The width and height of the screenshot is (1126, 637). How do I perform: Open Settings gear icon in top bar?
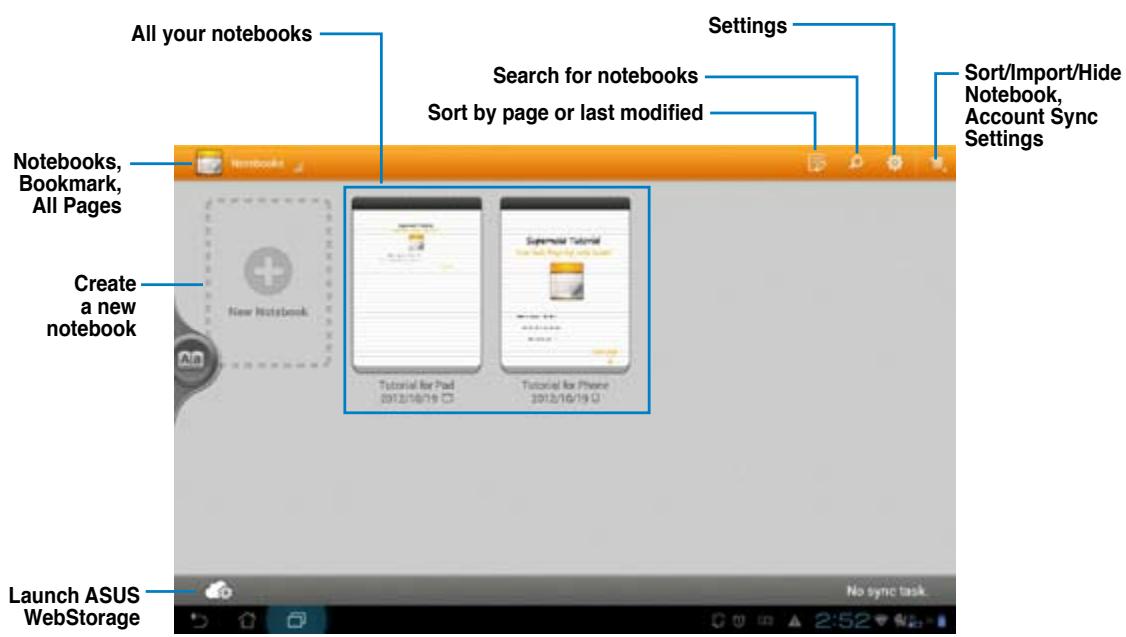[895, 164]
